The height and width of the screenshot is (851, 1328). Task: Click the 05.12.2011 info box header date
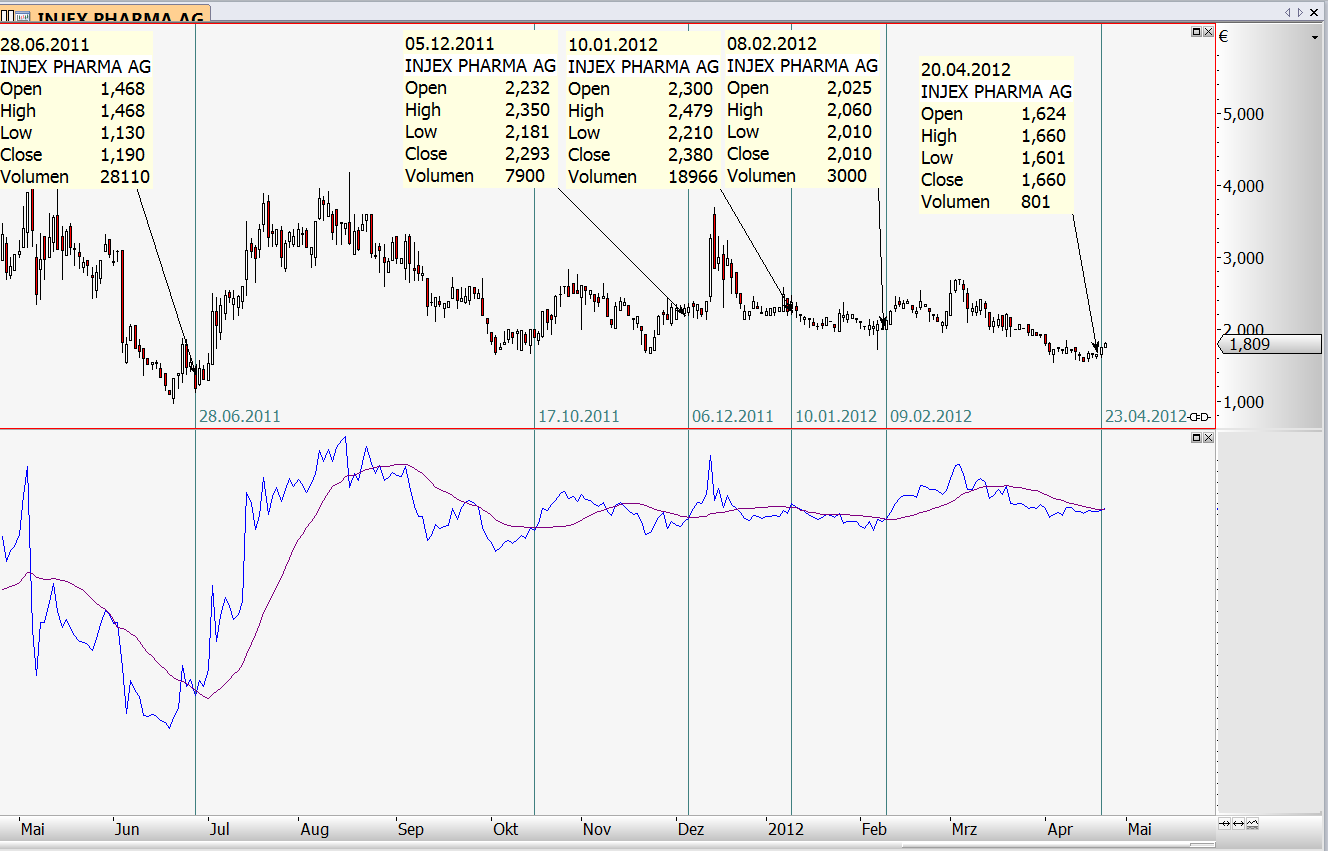click(x=449, y=44)
